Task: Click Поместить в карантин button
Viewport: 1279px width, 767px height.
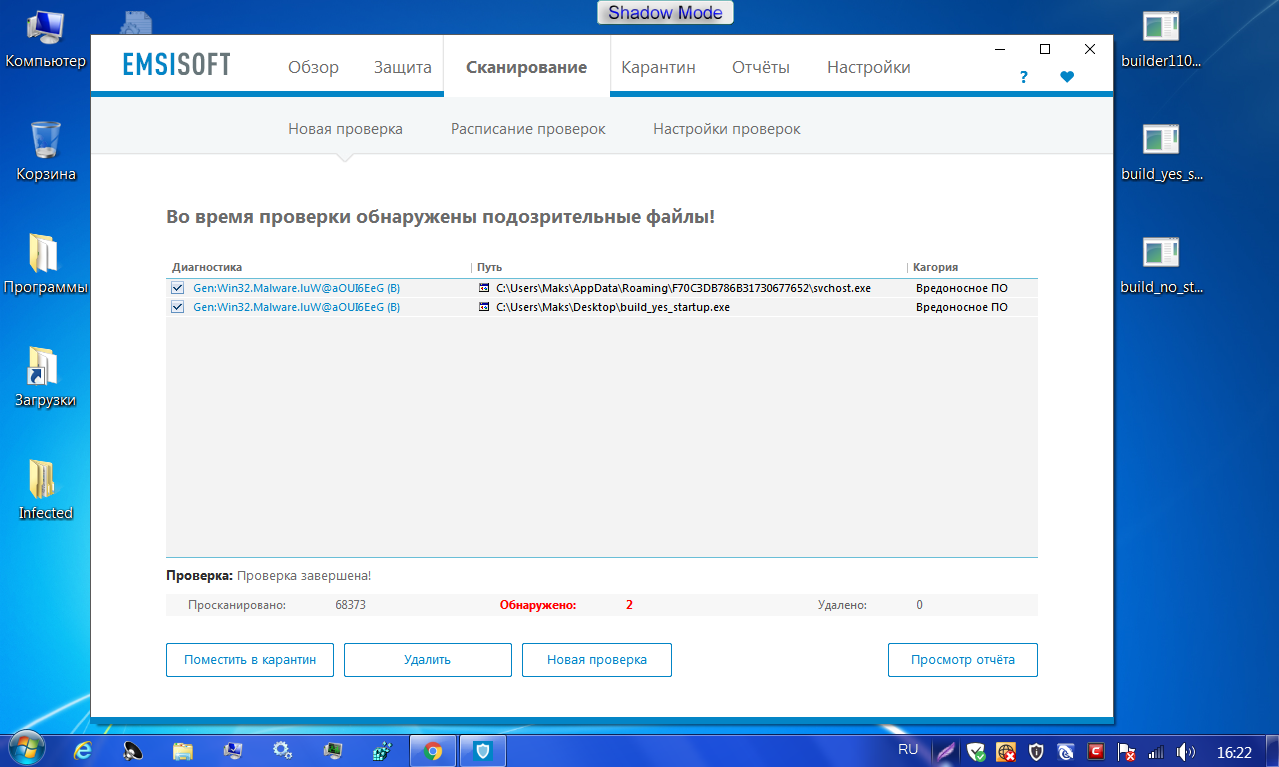Action: [250, 660]
